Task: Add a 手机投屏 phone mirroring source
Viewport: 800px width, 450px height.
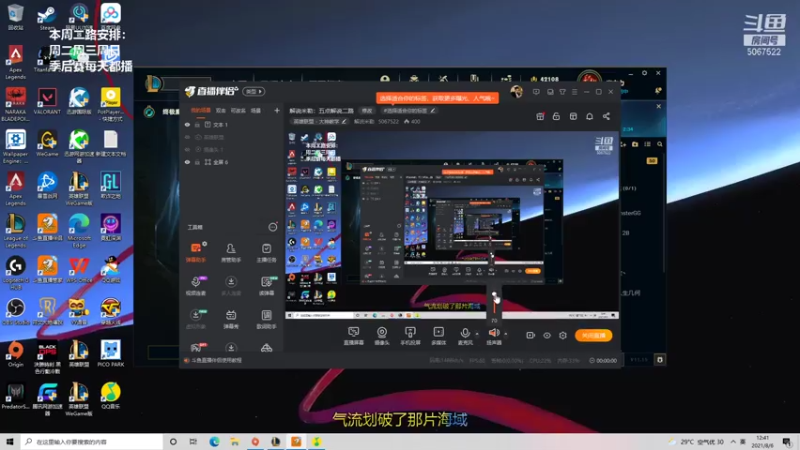Action: click(410, 336)
